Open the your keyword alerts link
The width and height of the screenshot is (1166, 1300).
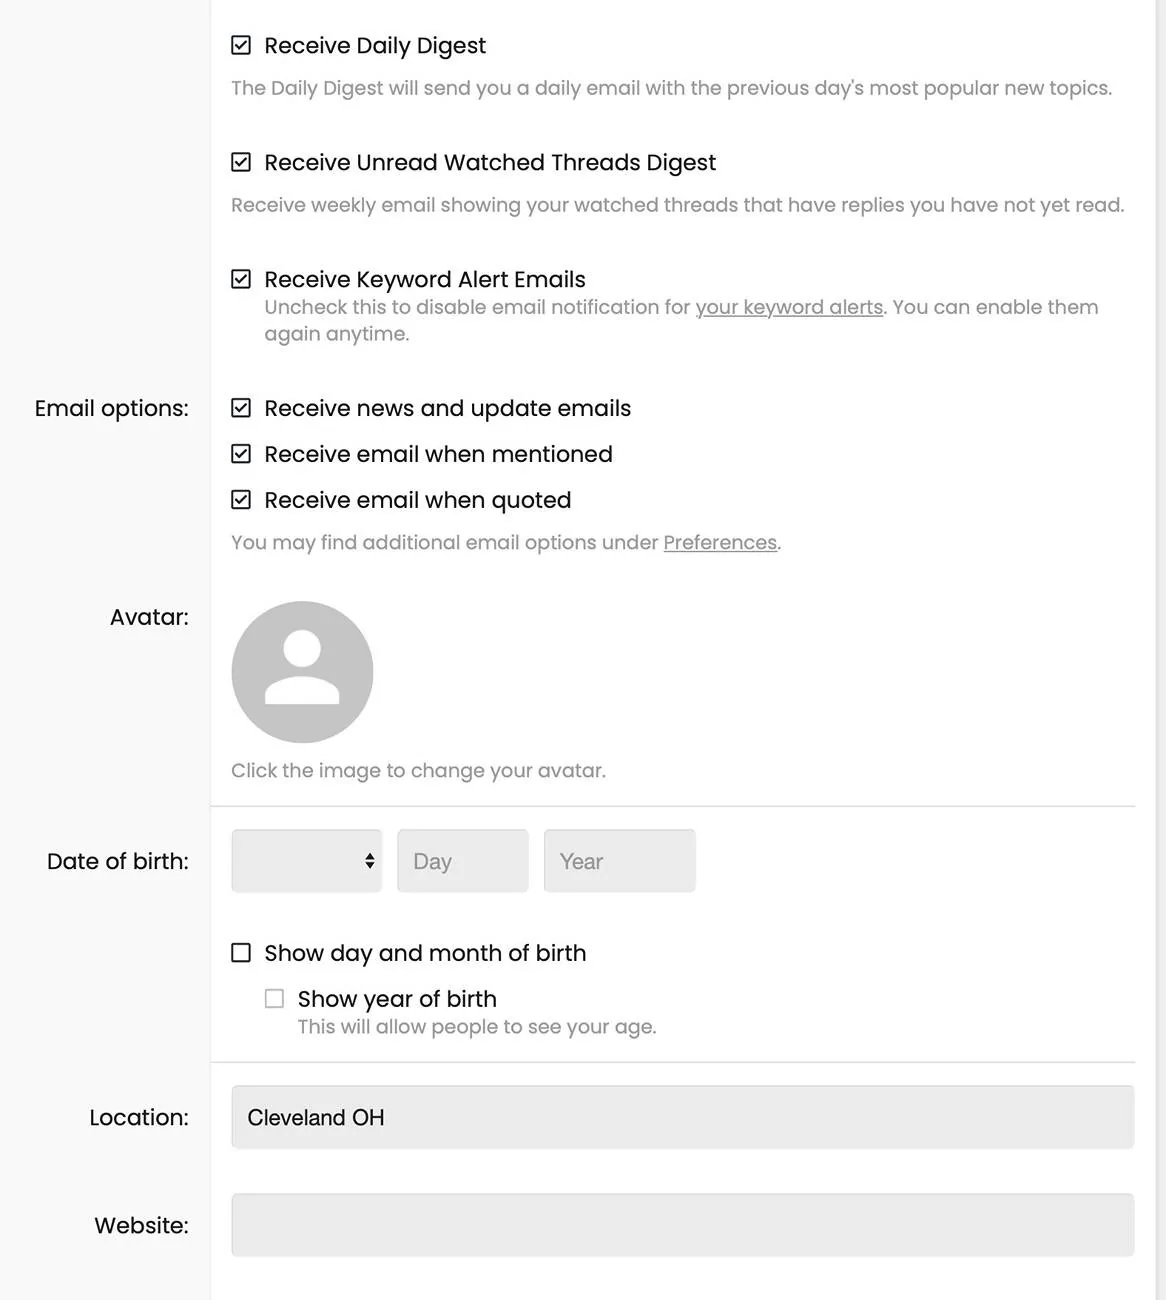(789, 308)
